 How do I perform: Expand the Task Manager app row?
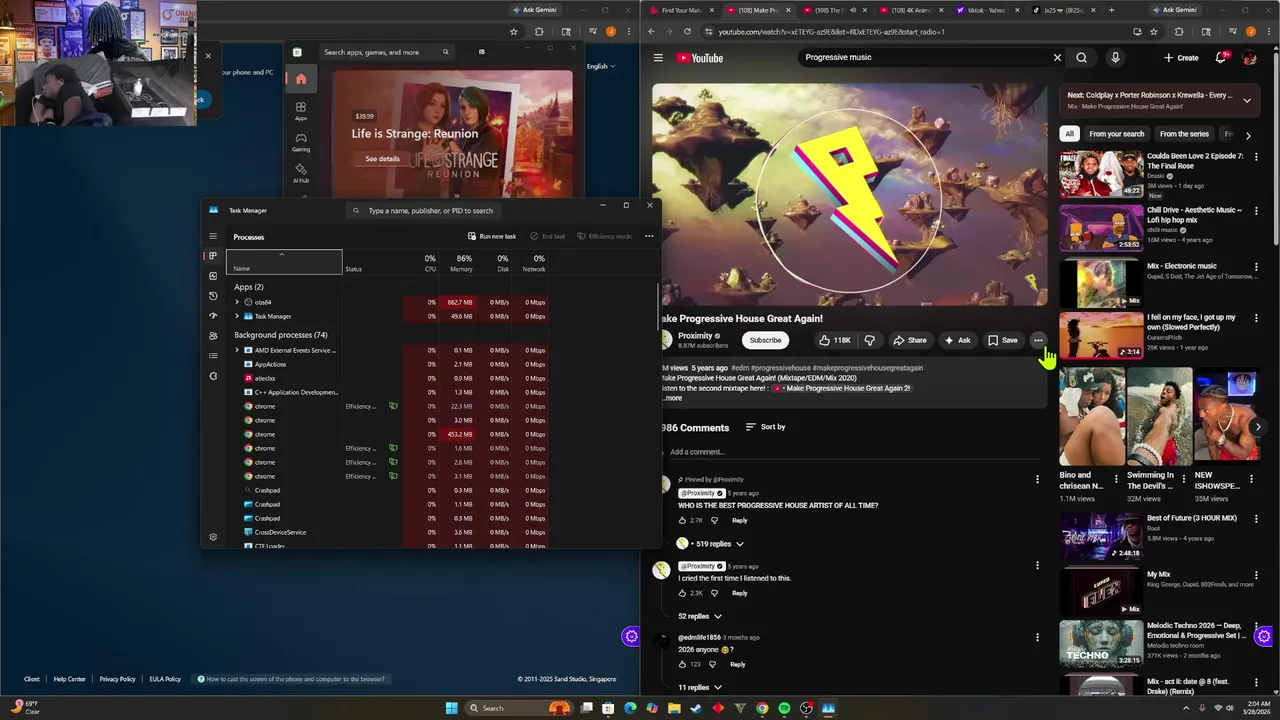tap(237, 316)
